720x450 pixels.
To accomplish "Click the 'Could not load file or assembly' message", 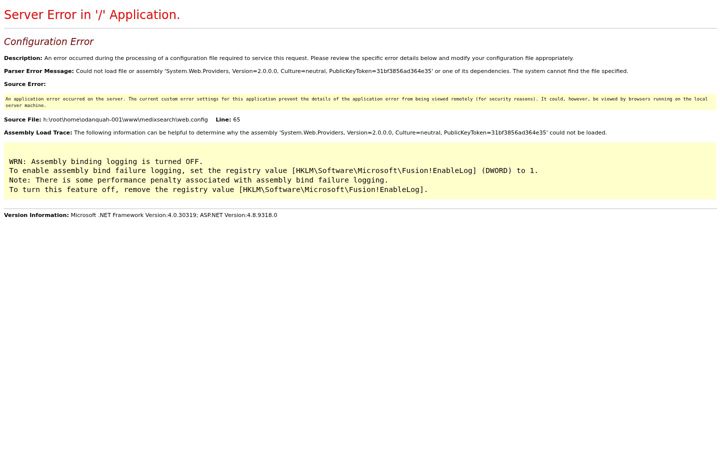I will [352, 71].
